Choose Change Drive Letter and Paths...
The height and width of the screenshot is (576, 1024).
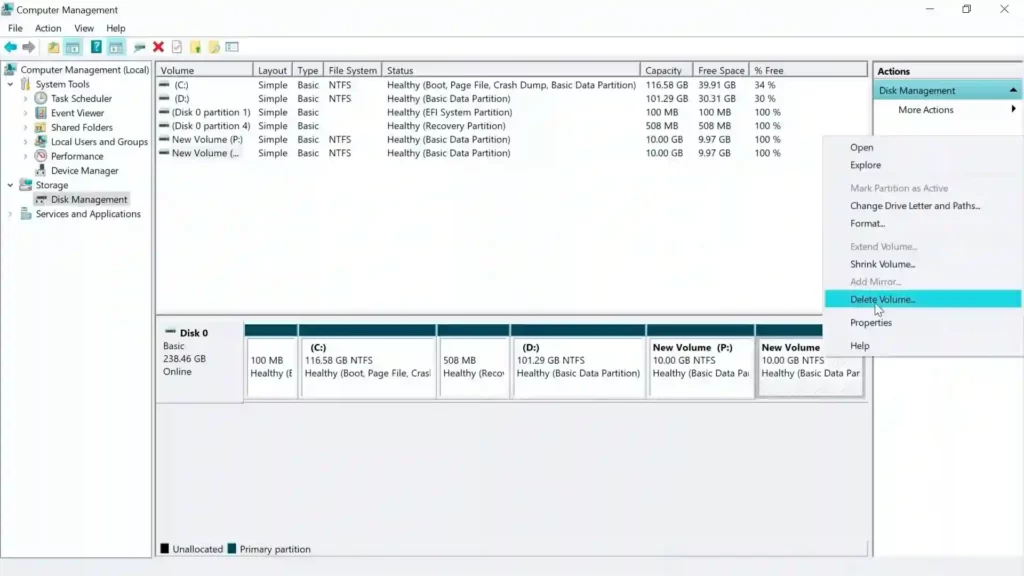923,206
